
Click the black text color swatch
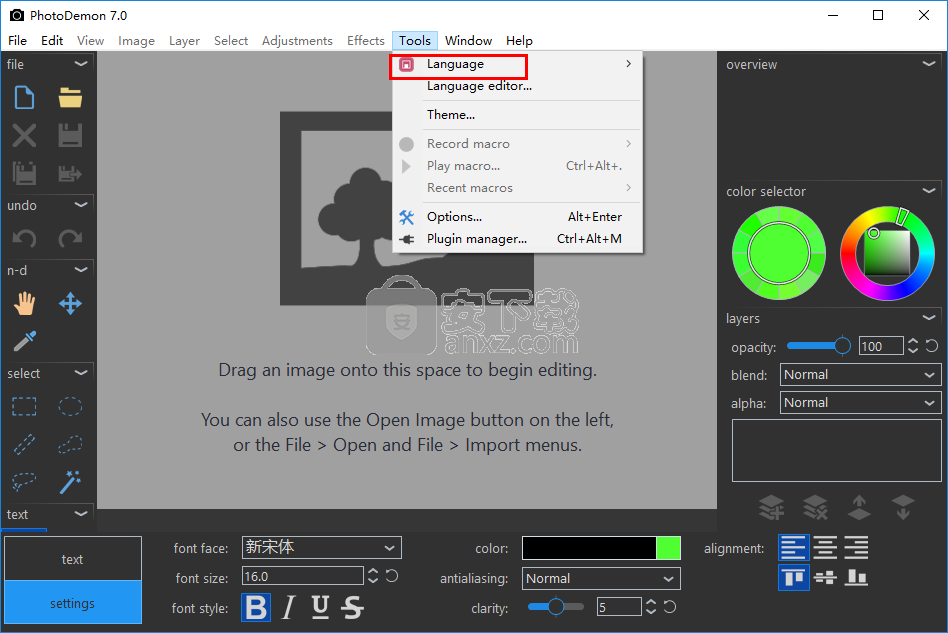(x=589, y=548)
